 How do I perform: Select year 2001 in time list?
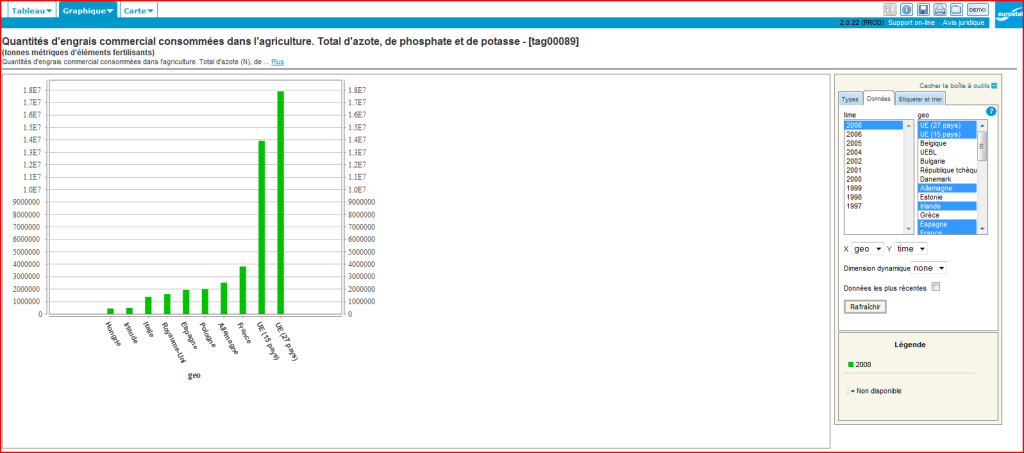874,170
